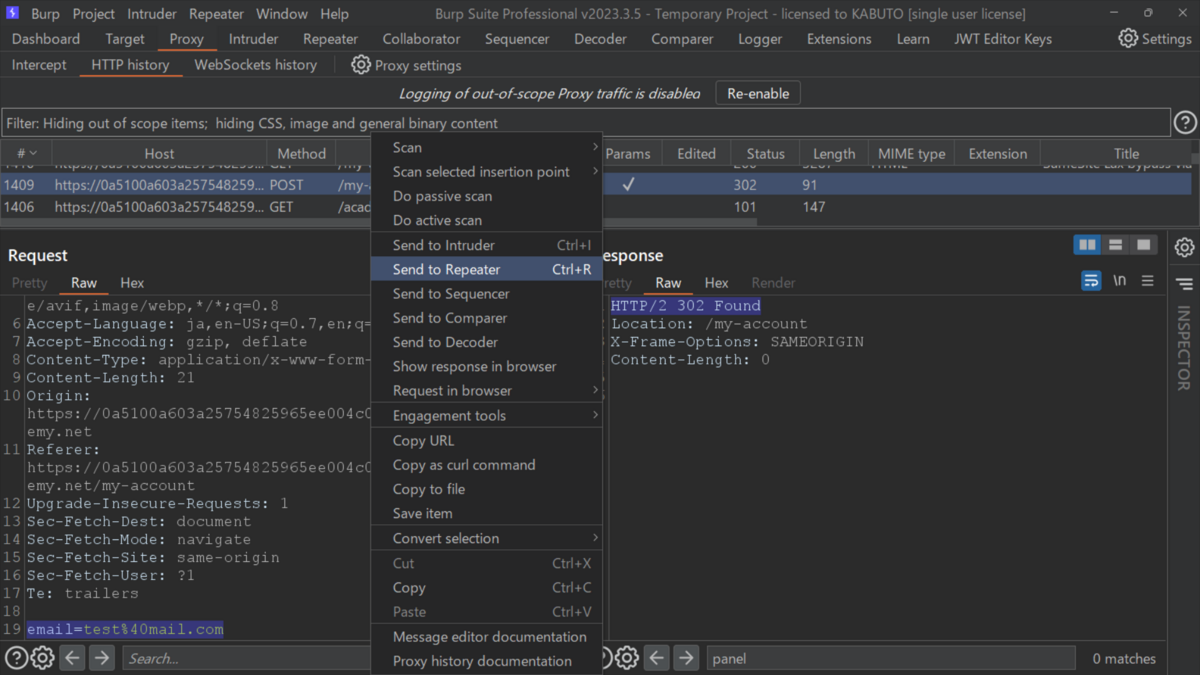Click the Burp Suite logo icon
Image resolution: width=1200 pixels, height=675 pixels.
13,14
